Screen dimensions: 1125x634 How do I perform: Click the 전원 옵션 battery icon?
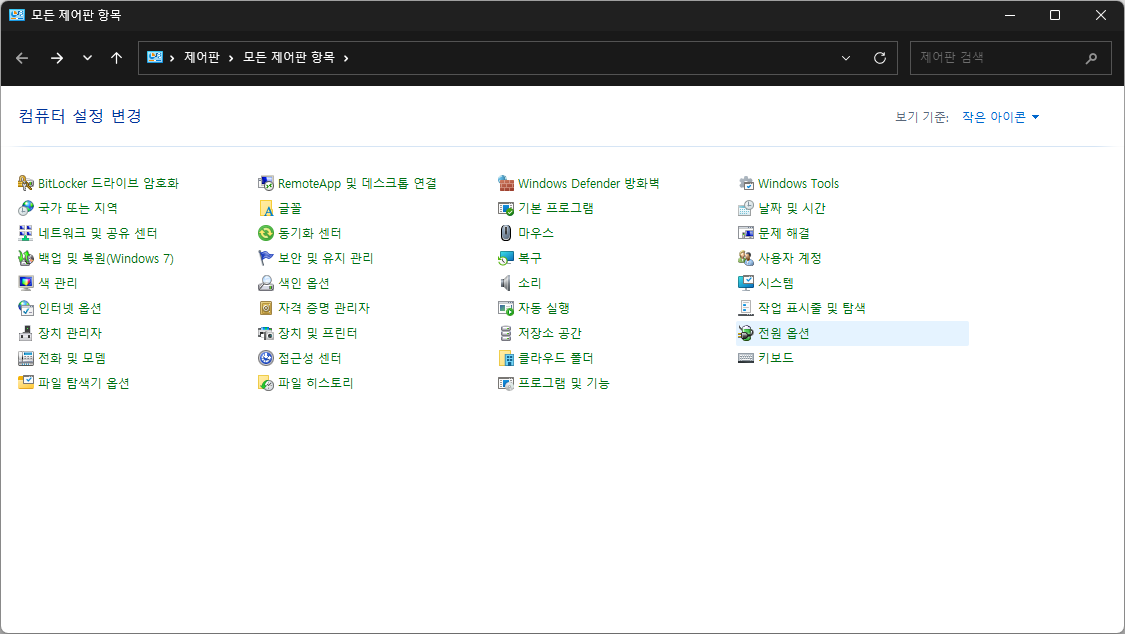[x=746, y=333]
